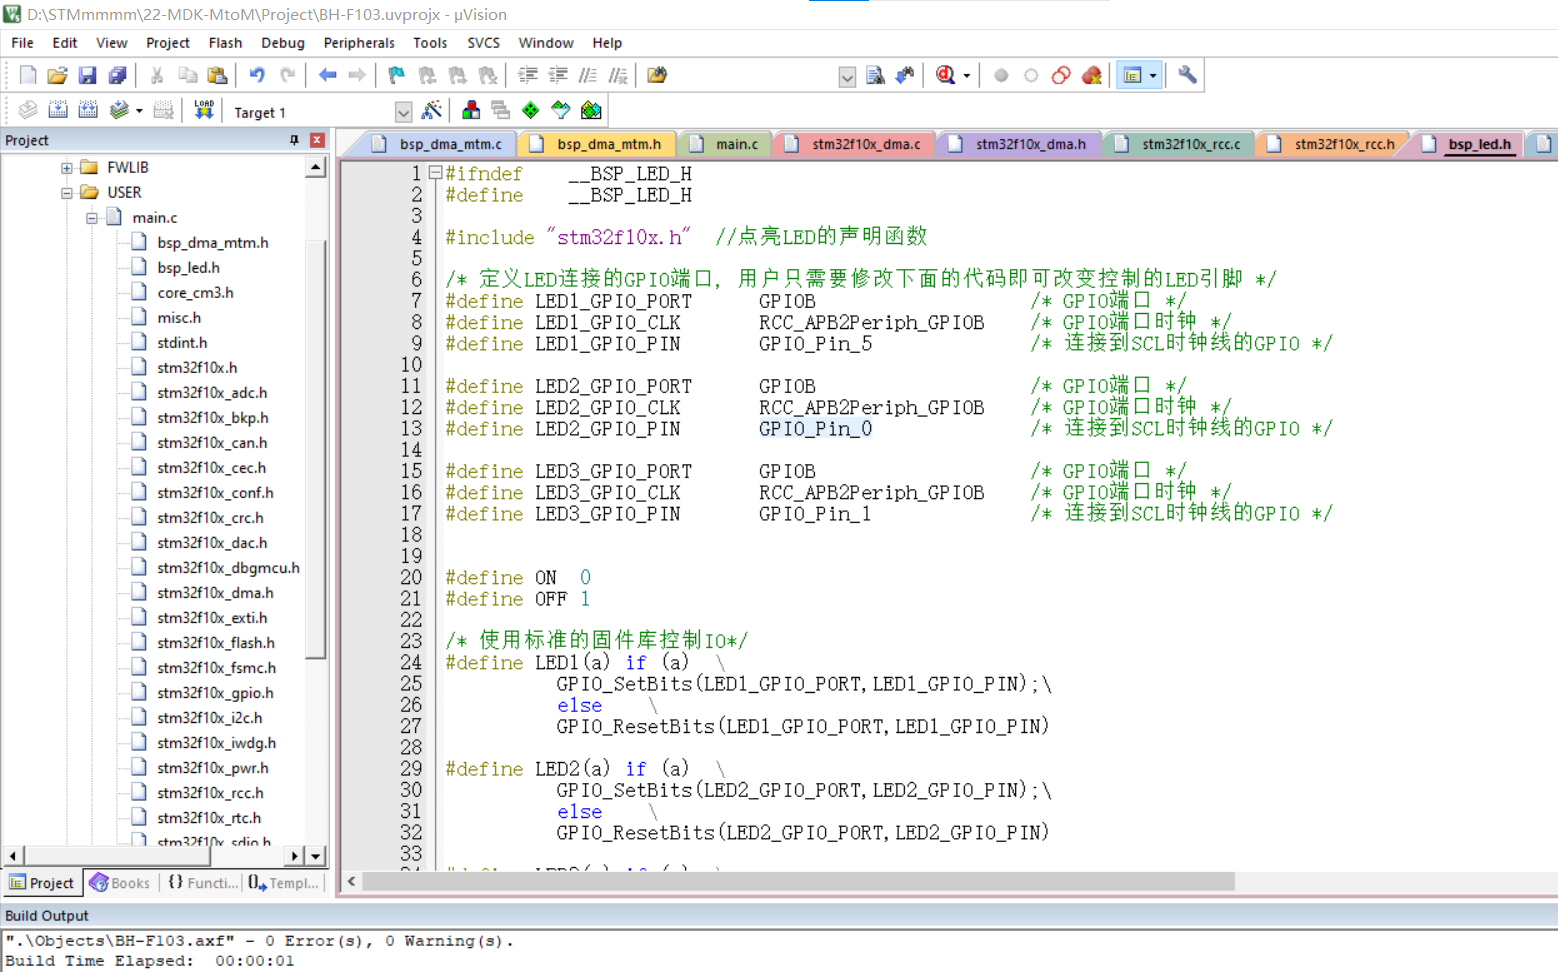
Task: Collapse the #ifndef code fold on line 1
Action: coord(436,173)
